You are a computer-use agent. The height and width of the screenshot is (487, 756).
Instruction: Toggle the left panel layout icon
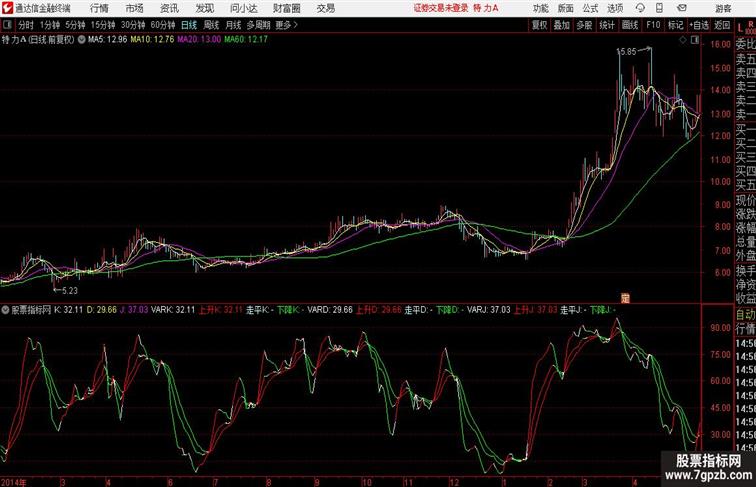(x=7, y=25)
